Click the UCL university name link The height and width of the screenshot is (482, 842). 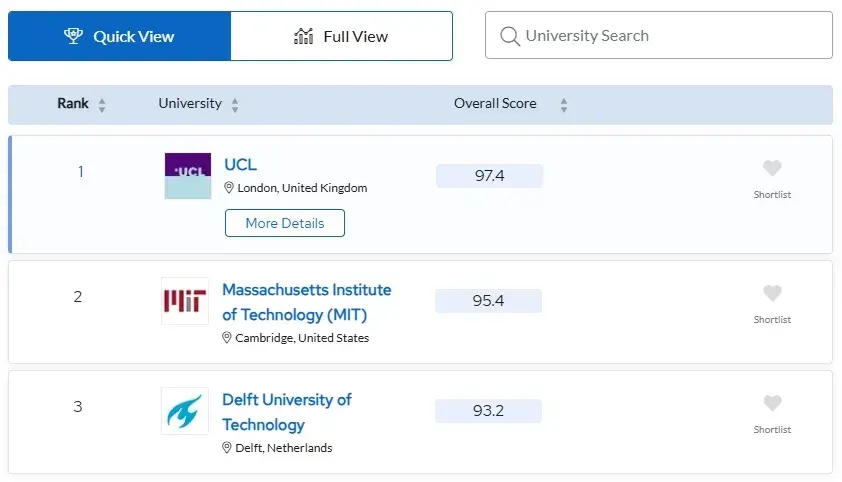coord(241,165)
